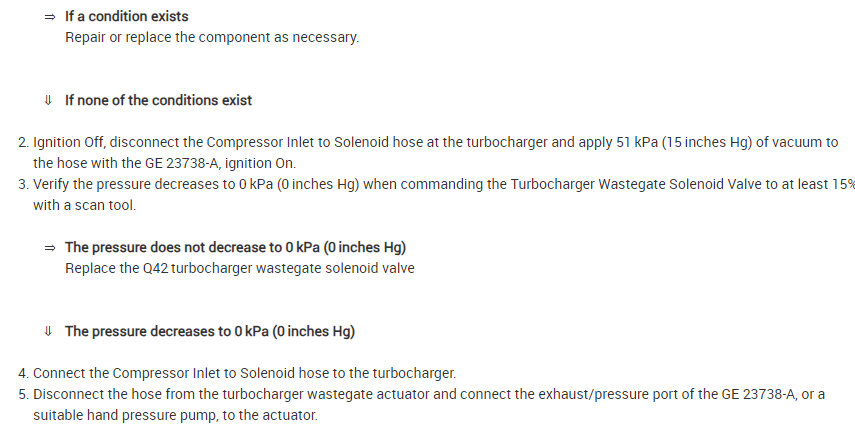
Task: Click the step 5 list number
Action: click(x=23, y=394)
